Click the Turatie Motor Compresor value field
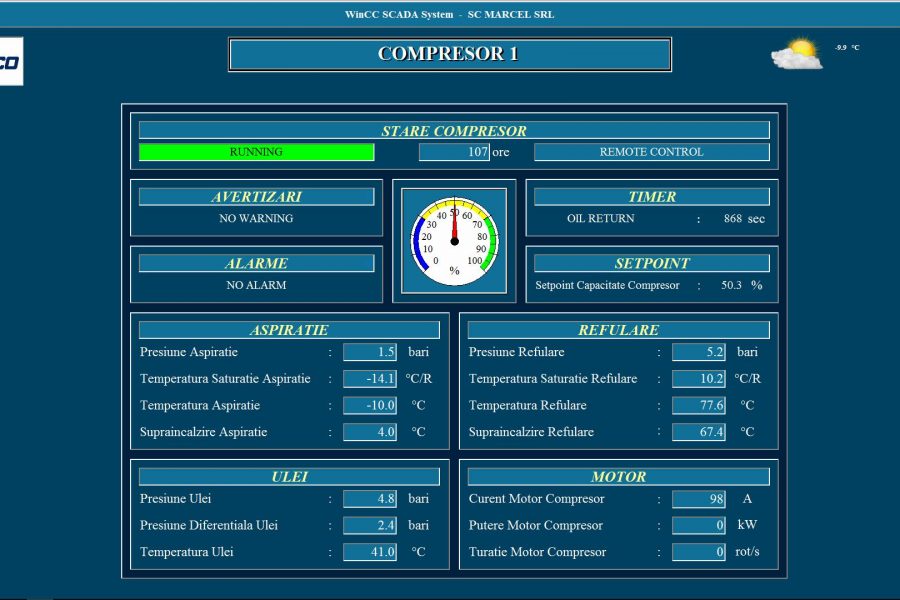Viewport: 900px width, 600px height. pyautogui.click(x=699, y=552)
